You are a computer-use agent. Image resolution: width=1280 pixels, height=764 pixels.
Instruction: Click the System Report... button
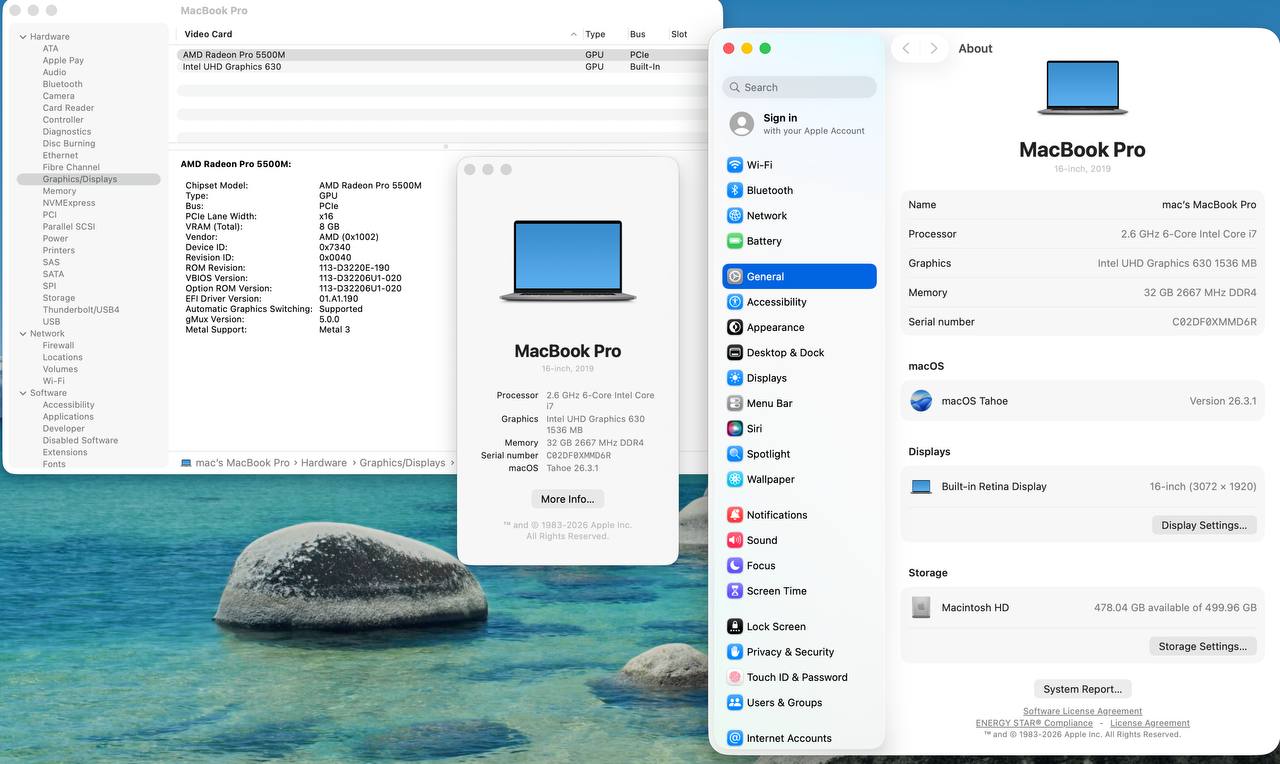[x=1082, y=689]
